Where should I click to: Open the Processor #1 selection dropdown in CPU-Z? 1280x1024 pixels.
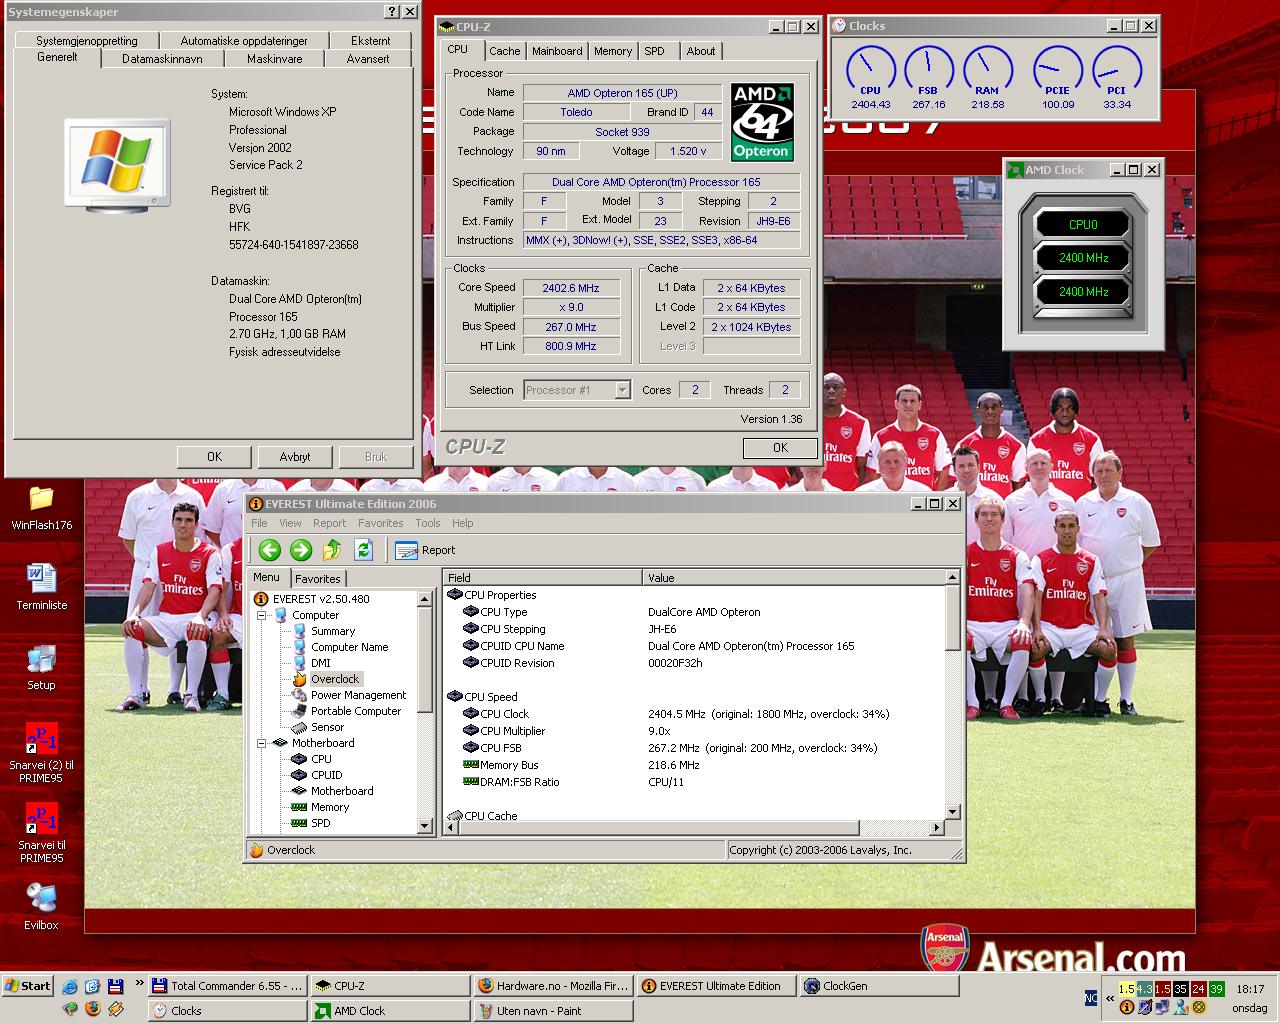pyautogui.click(x=577, y=390)
